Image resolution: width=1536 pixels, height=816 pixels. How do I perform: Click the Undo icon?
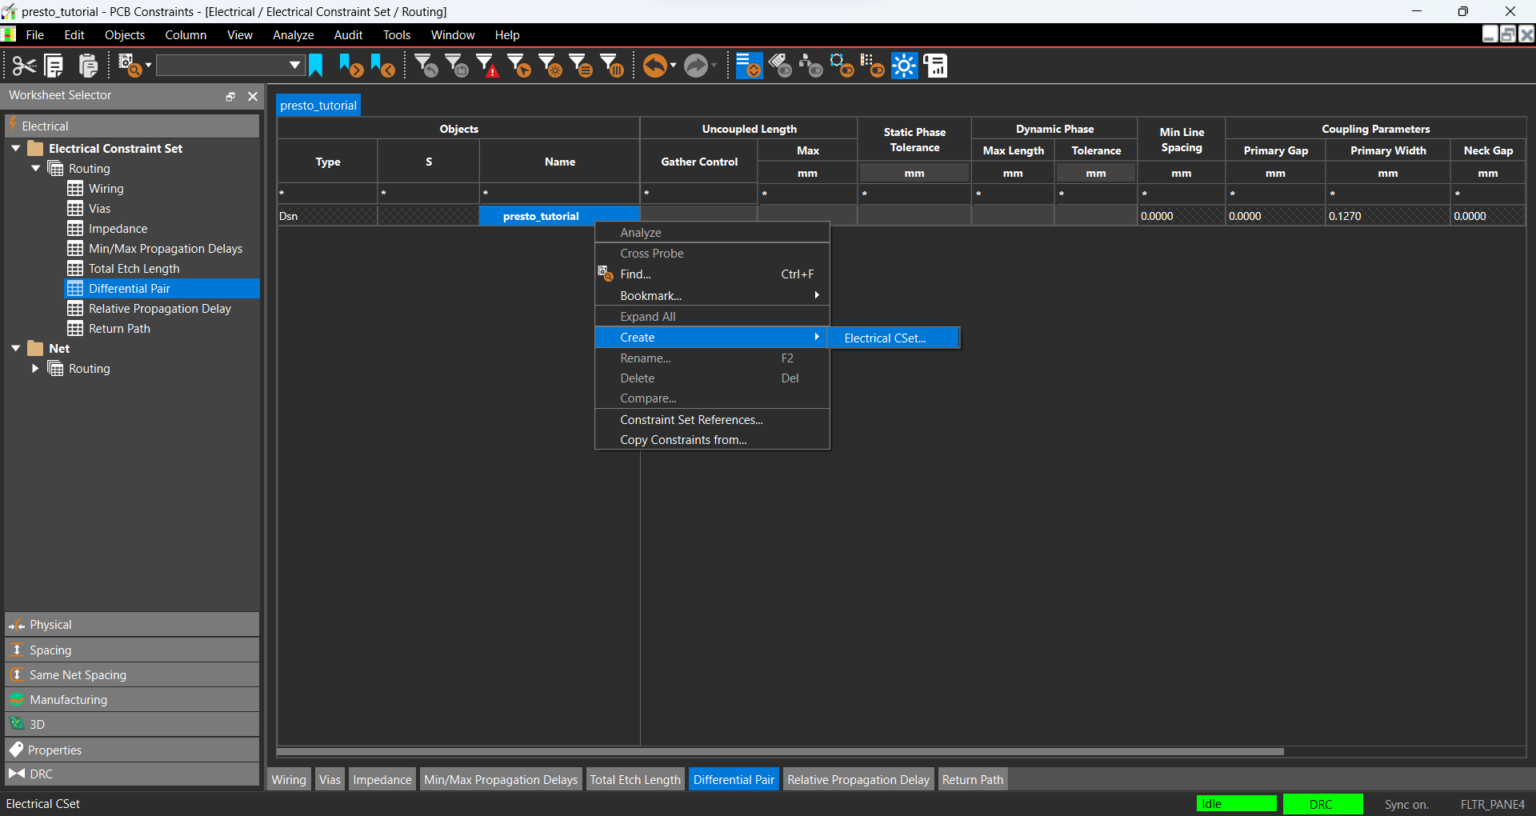click(x=656, y=65)
